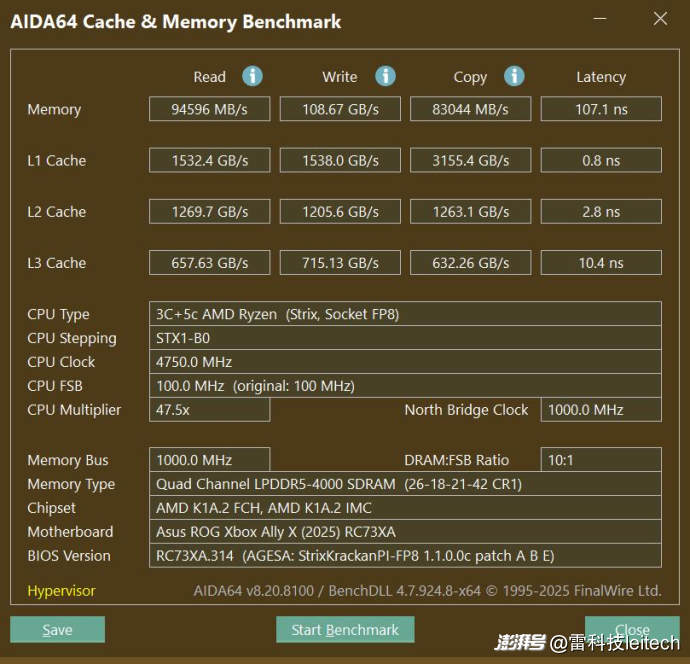Minimize the AIDA64 benchmark window
Viewport: 690px width, 664px height.
click(599, 19)
